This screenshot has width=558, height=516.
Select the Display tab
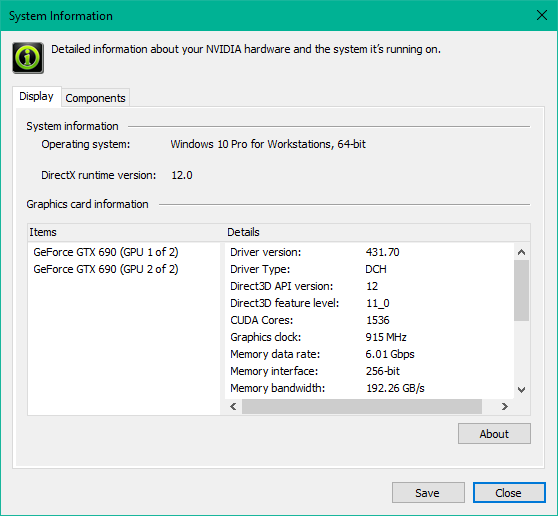[36, 96]
